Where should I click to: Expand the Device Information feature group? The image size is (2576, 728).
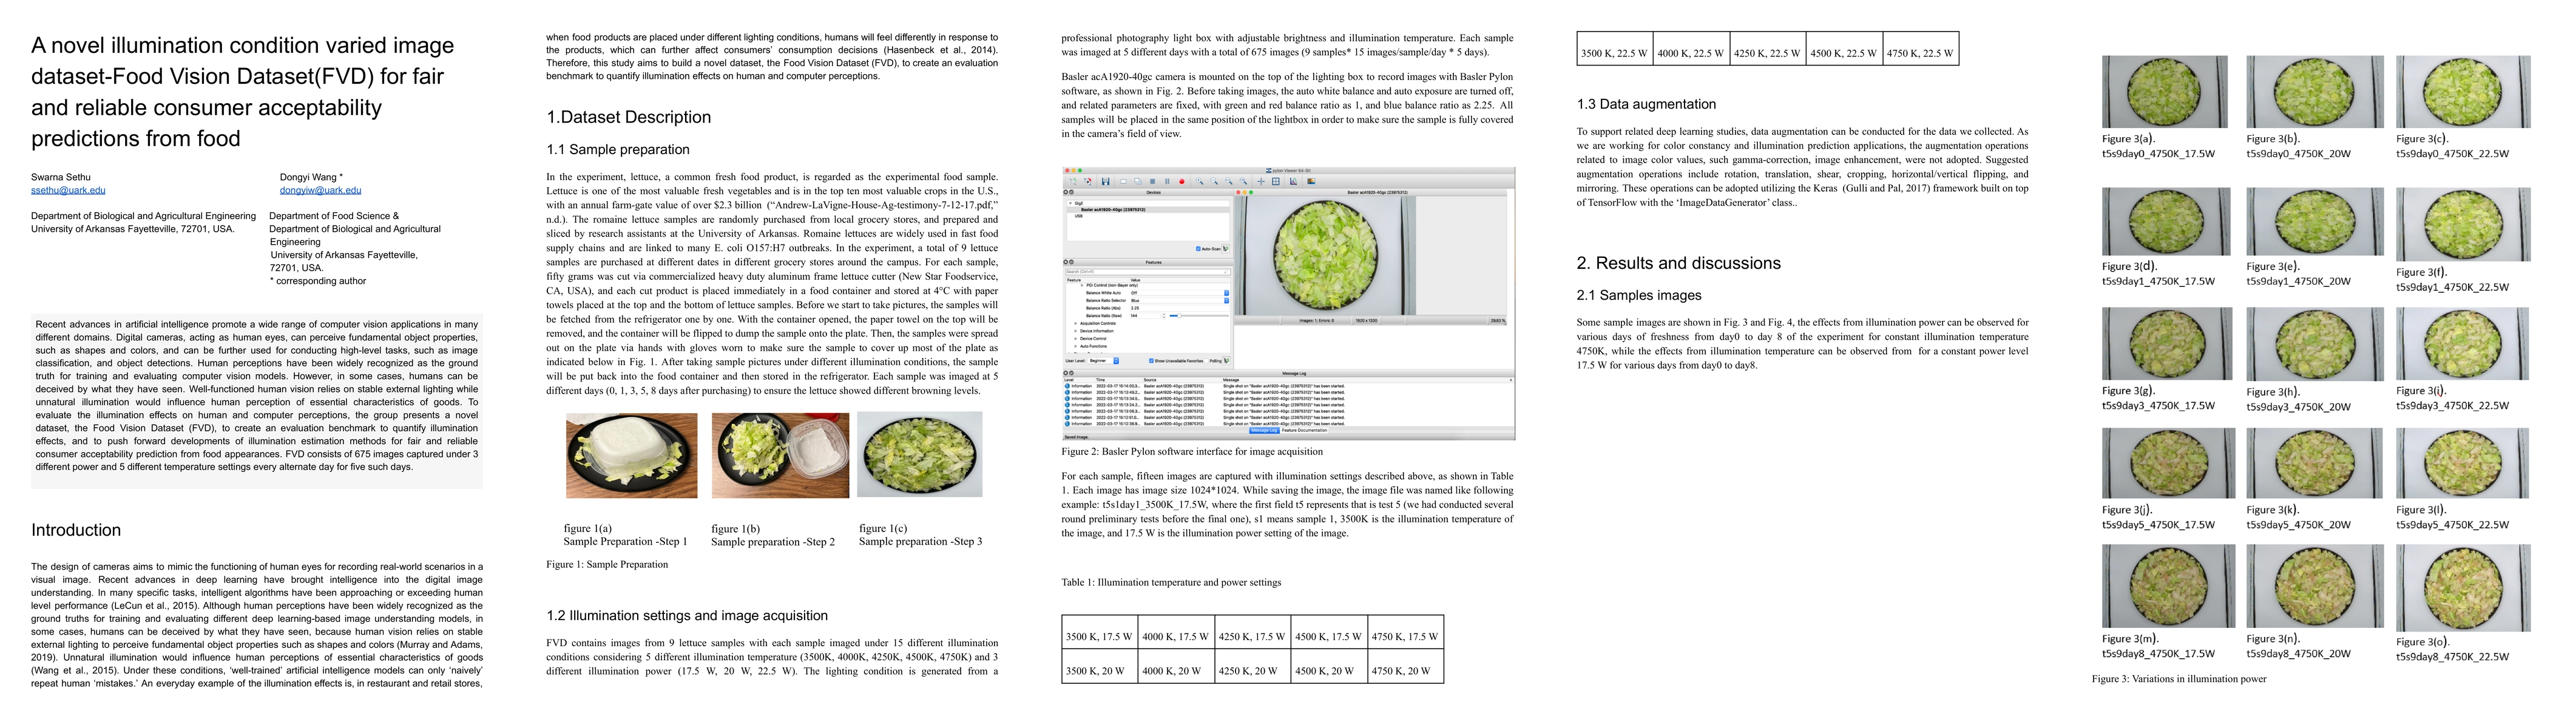coord(1076,331)
